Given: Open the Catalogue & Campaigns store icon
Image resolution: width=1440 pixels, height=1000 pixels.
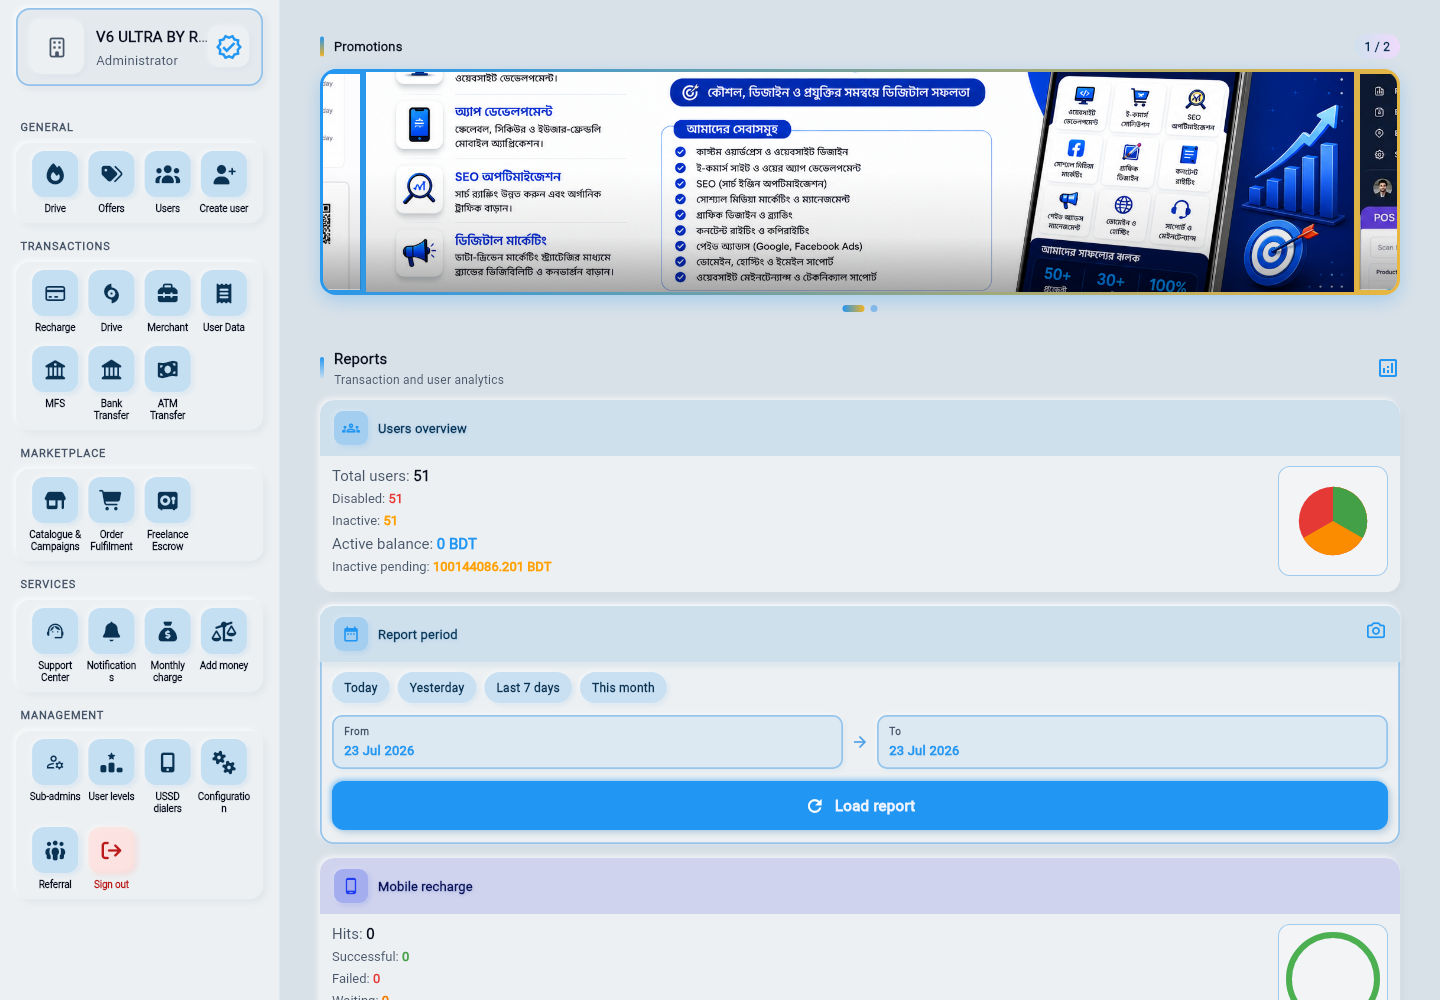Looking at the screenshot, I should pyautogui.click(x=55, y=501).
